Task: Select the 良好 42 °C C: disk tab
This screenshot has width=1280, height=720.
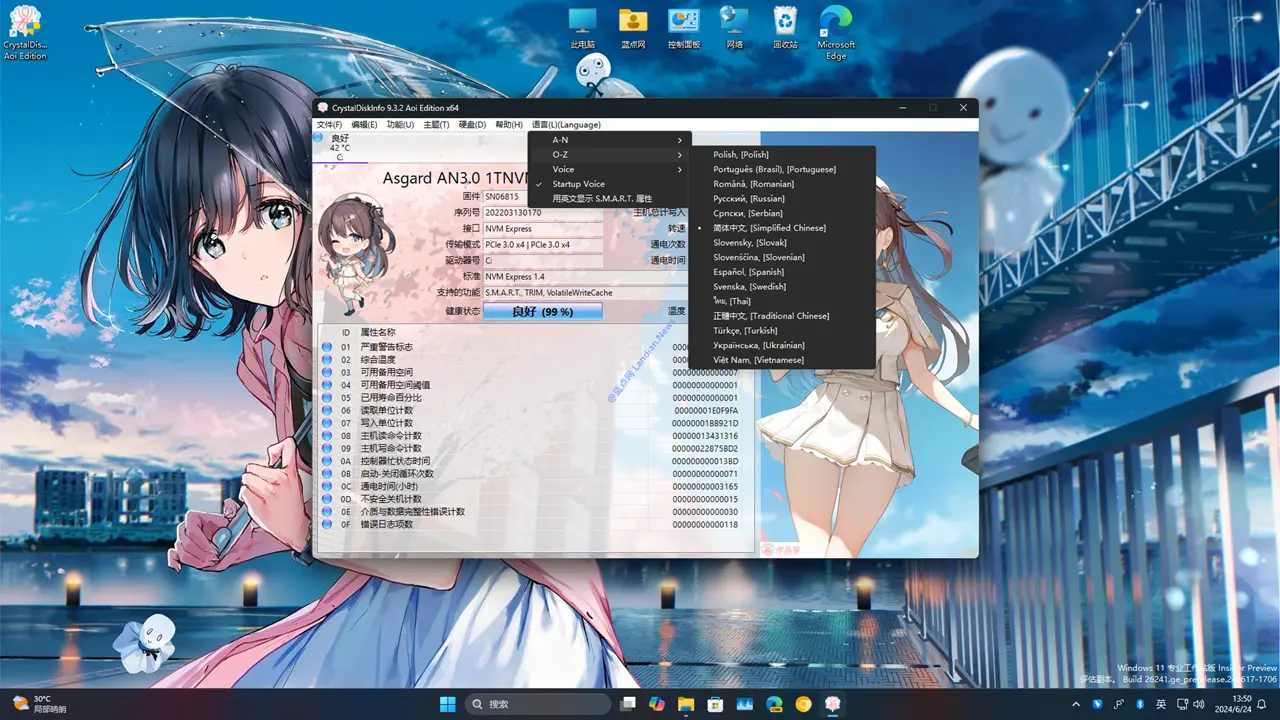Action: point(340,147)
